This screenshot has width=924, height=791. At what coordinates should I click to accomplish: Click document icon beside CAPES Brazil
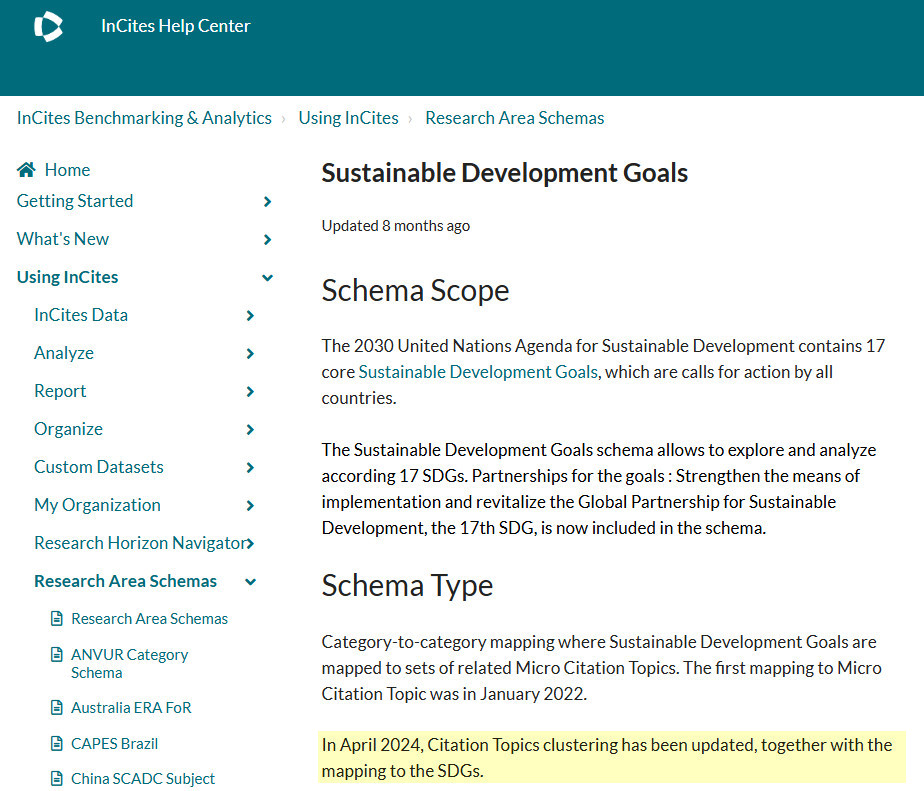click(57, 743)
